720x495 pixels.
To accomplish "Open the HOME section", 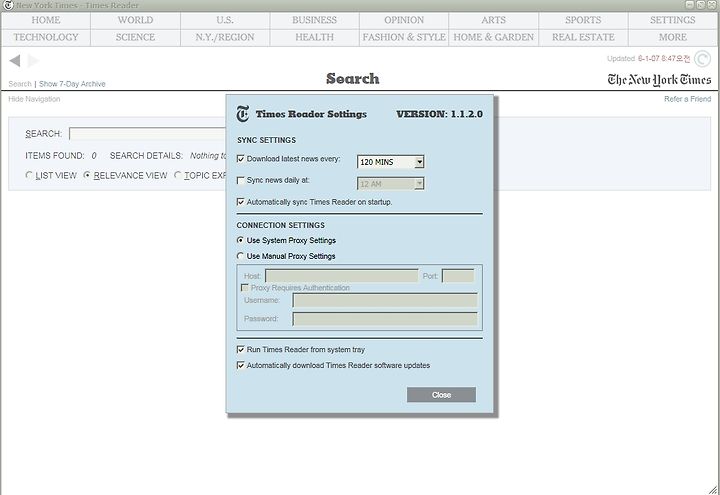I will point(46,20).
